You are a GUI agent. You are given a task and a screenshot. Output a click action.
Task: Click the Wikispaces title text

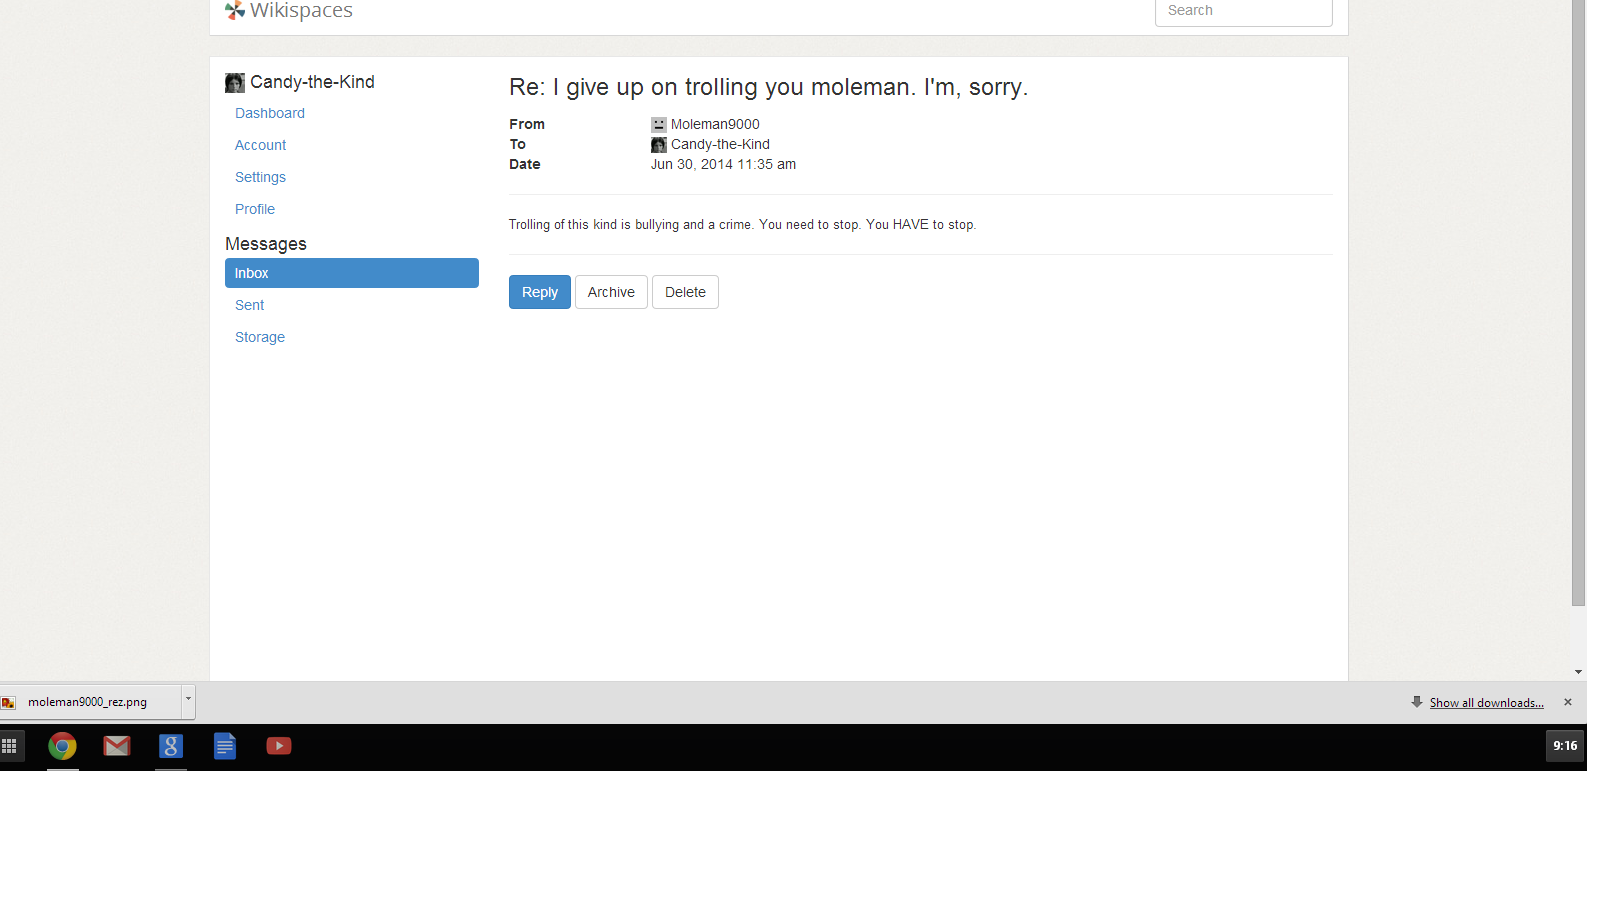point(301,10)
